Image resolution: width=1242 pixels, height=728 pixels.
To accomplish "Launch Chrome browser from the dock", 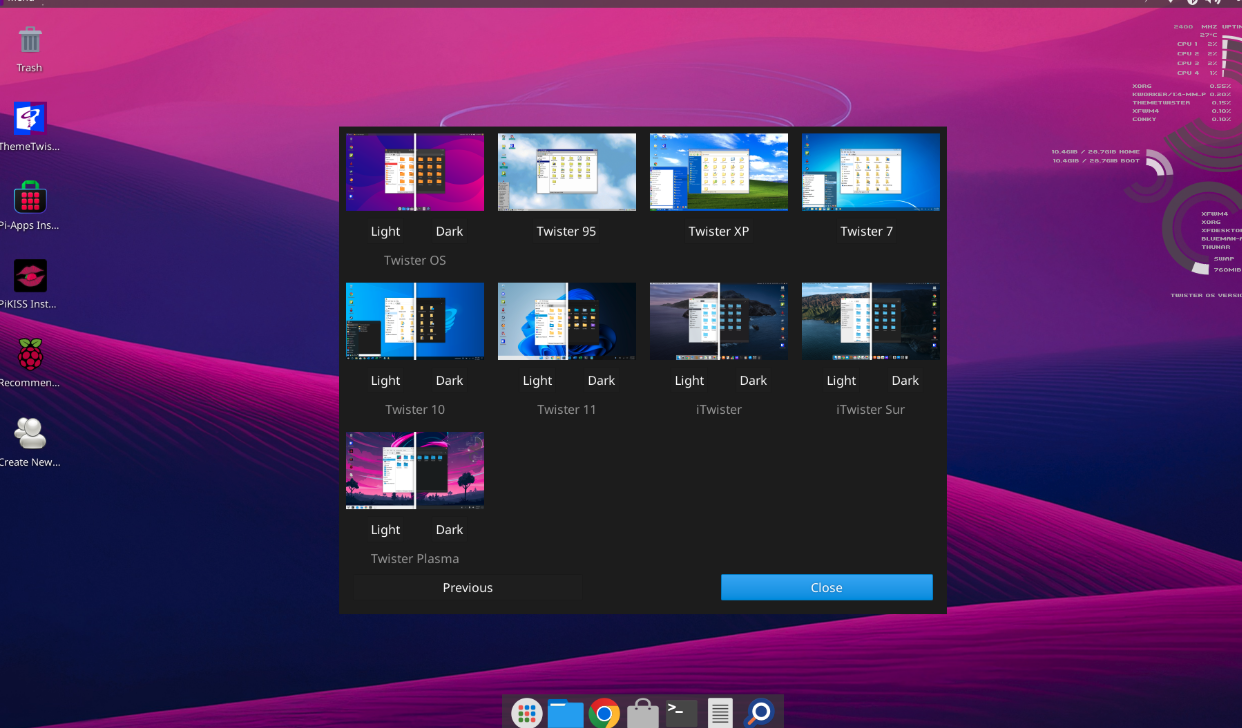I will click(604, 712).
